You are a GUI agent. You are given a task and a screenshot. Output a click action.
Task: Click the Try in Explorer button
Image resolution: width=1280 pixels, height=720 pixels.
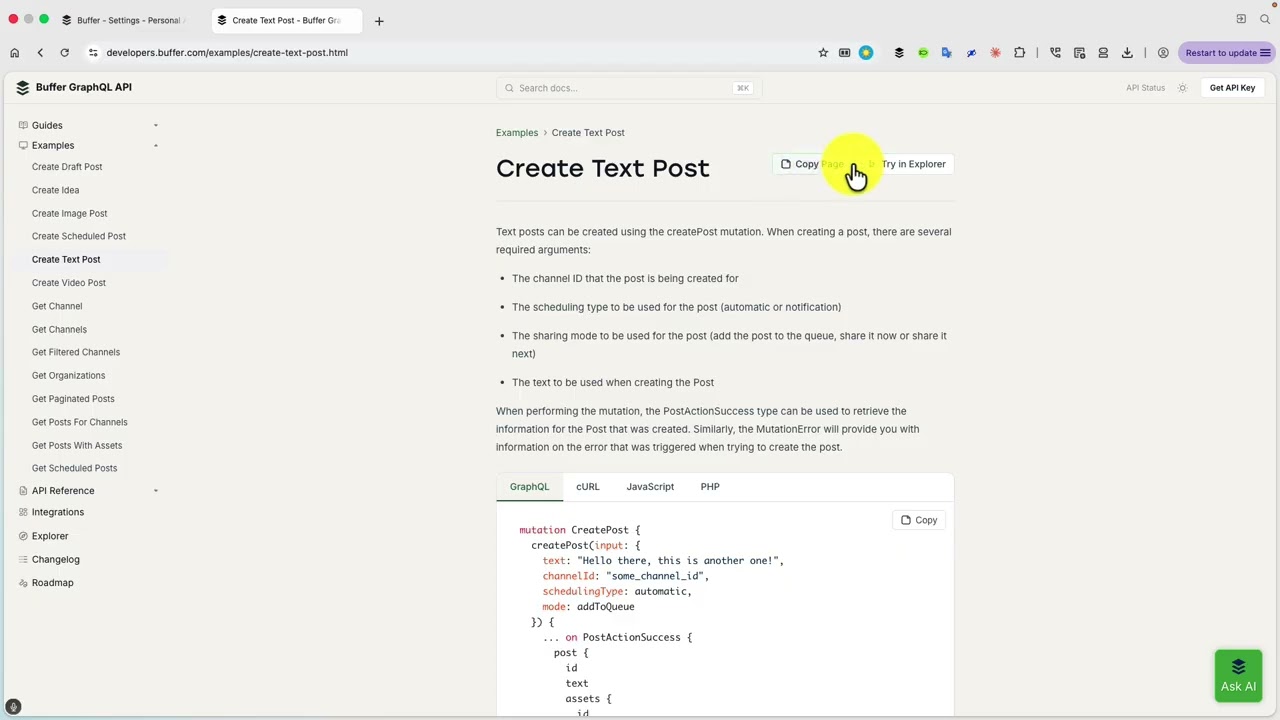pyautogui.click(x=907, y=164)
